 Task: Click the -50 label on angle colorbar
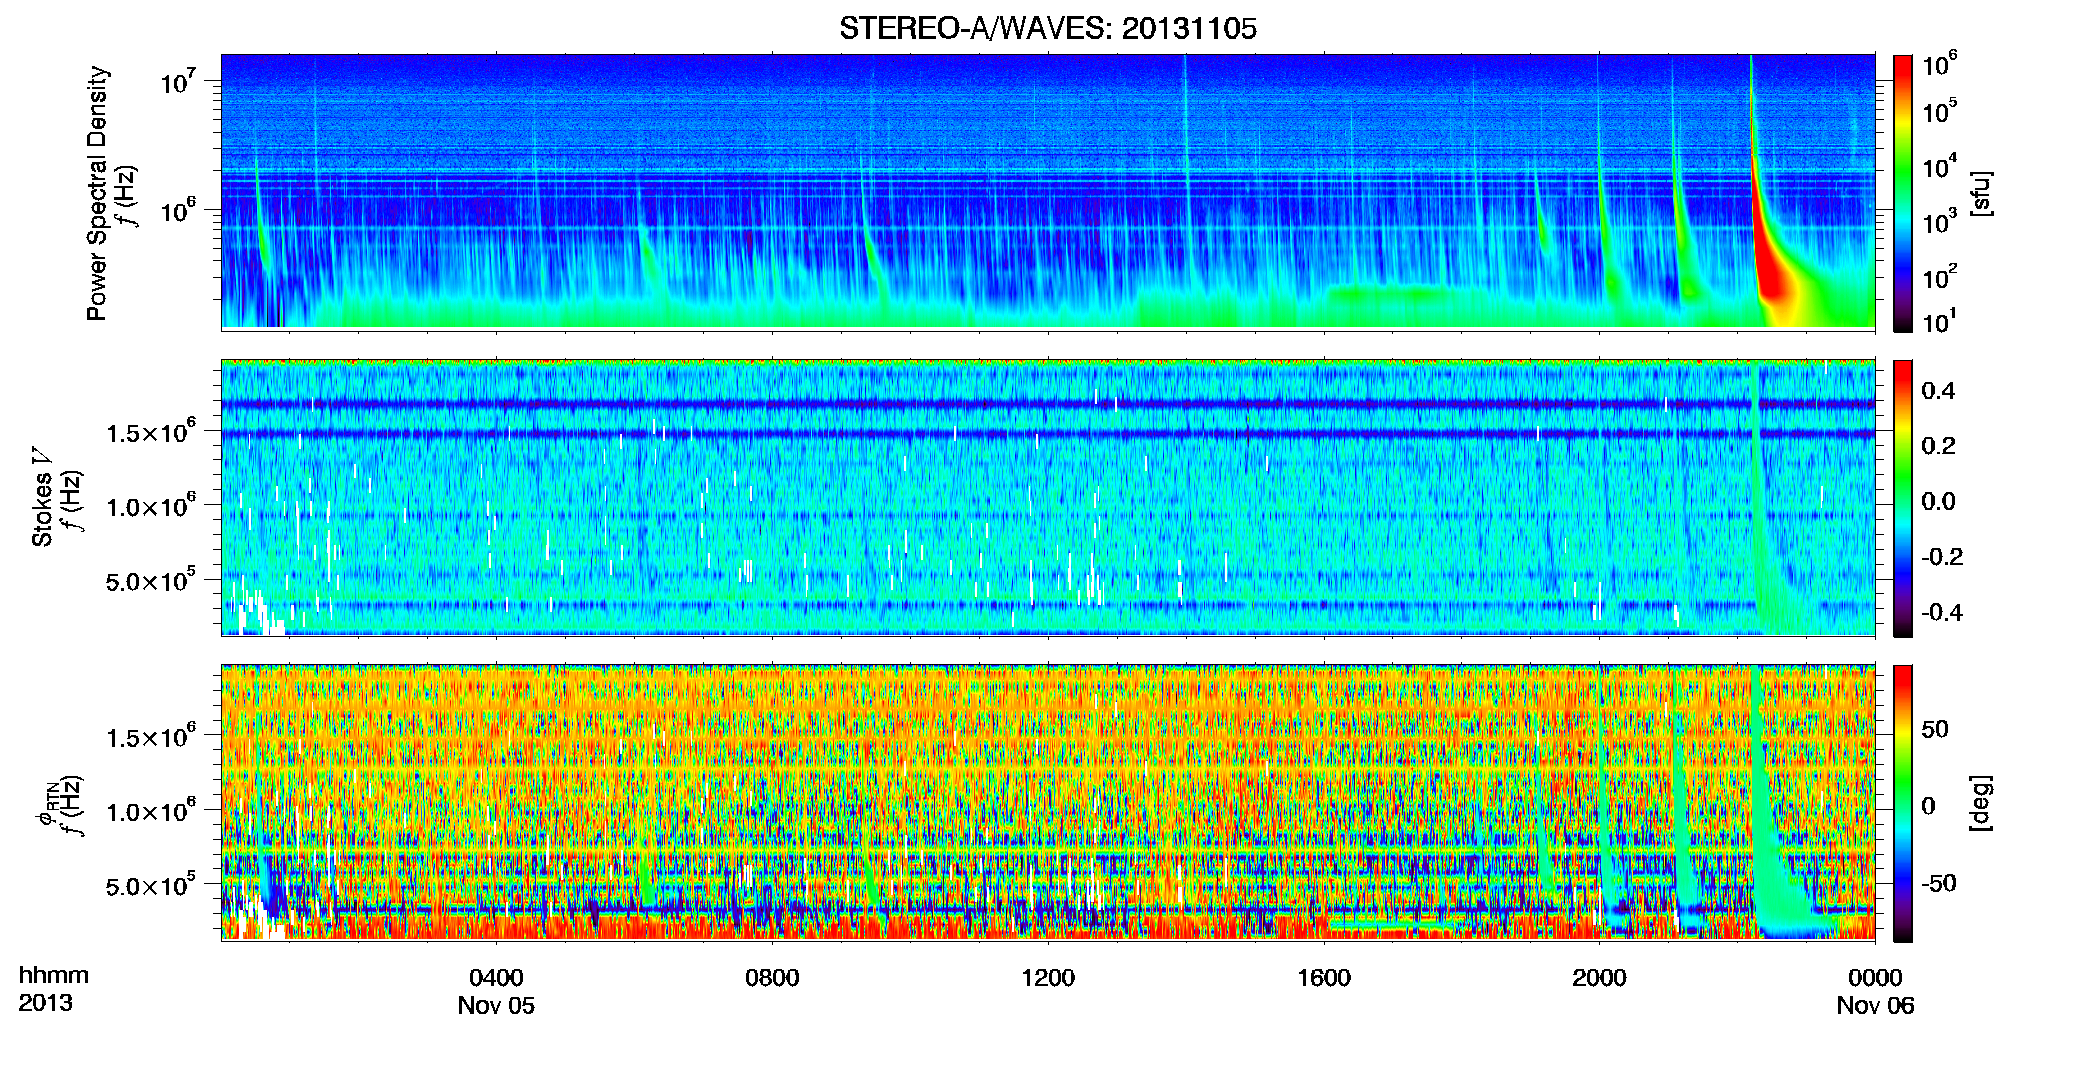(x=1939, y=883)
